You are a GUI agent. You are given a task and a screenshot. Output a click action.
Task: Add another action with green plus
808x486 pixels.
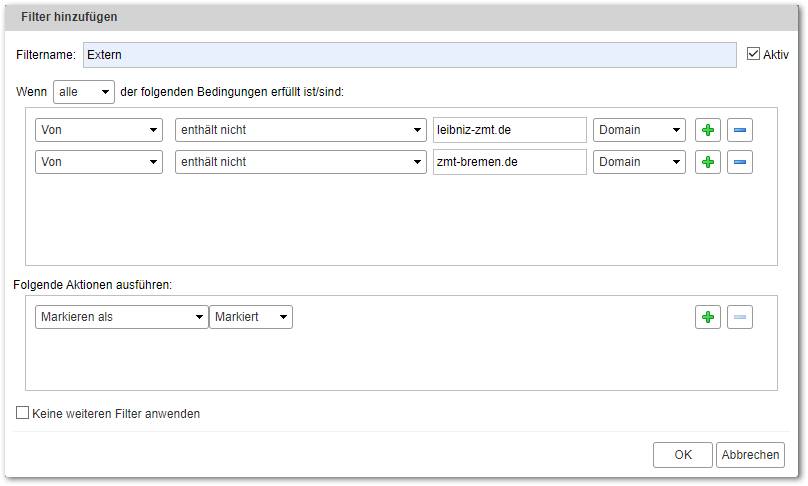[x=708, y=317]
